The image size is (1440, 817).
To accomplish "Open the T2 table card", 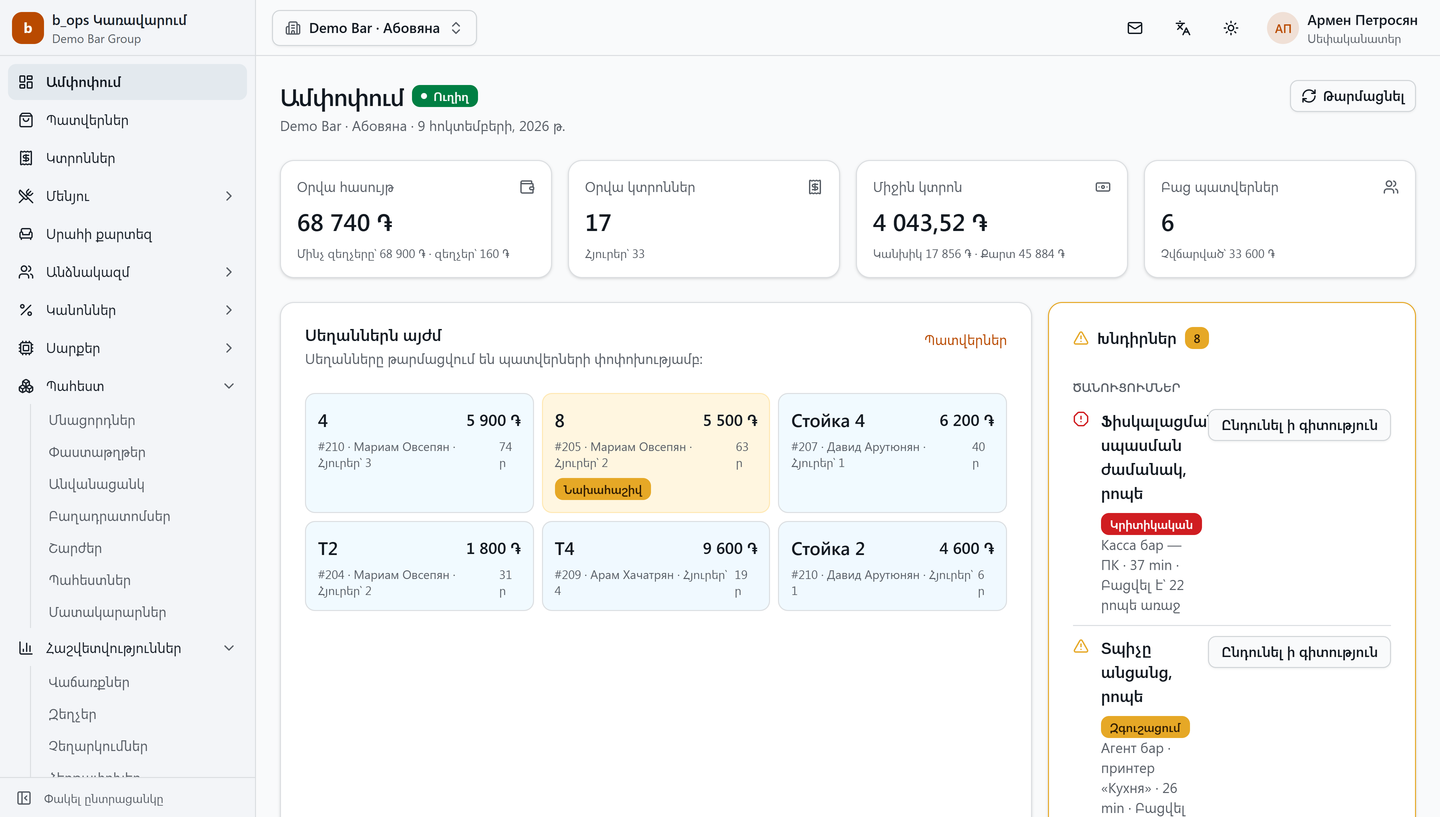I will pyautogui.click(x=419, y=566).
